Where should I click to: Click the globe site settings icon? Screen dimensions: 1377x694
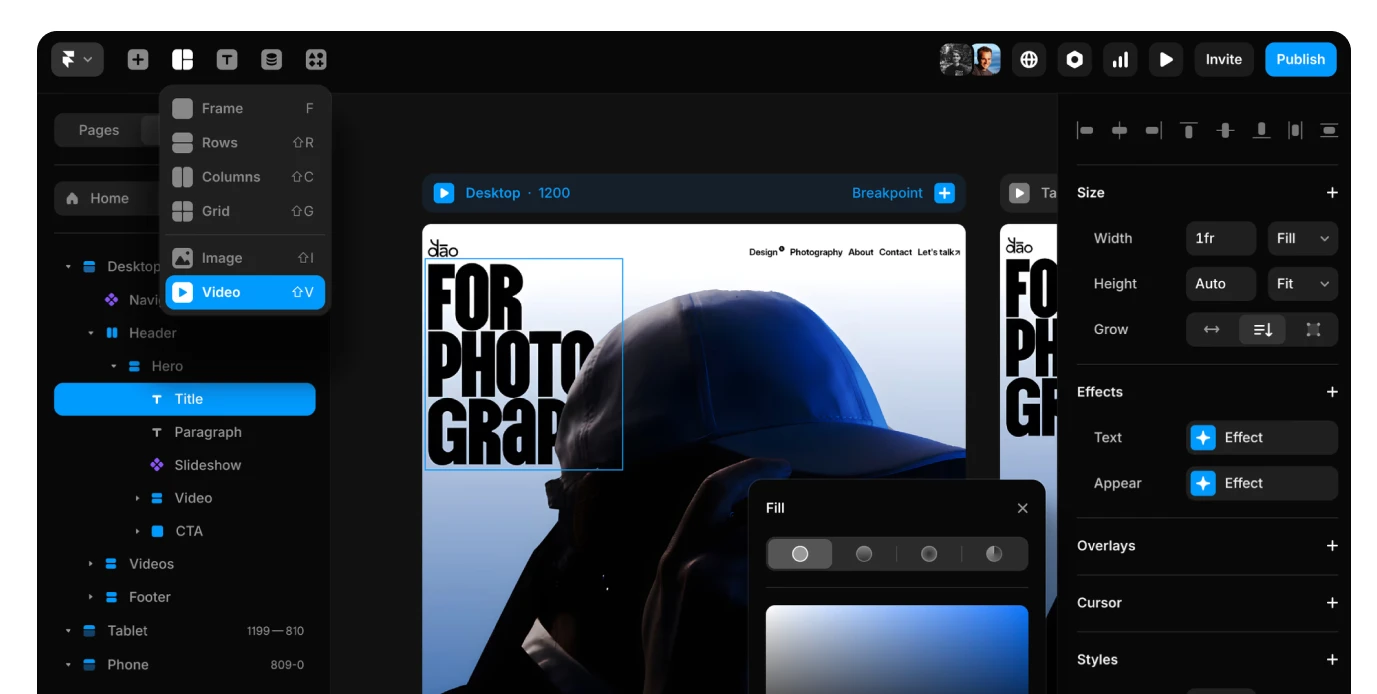coord(1029,60)
